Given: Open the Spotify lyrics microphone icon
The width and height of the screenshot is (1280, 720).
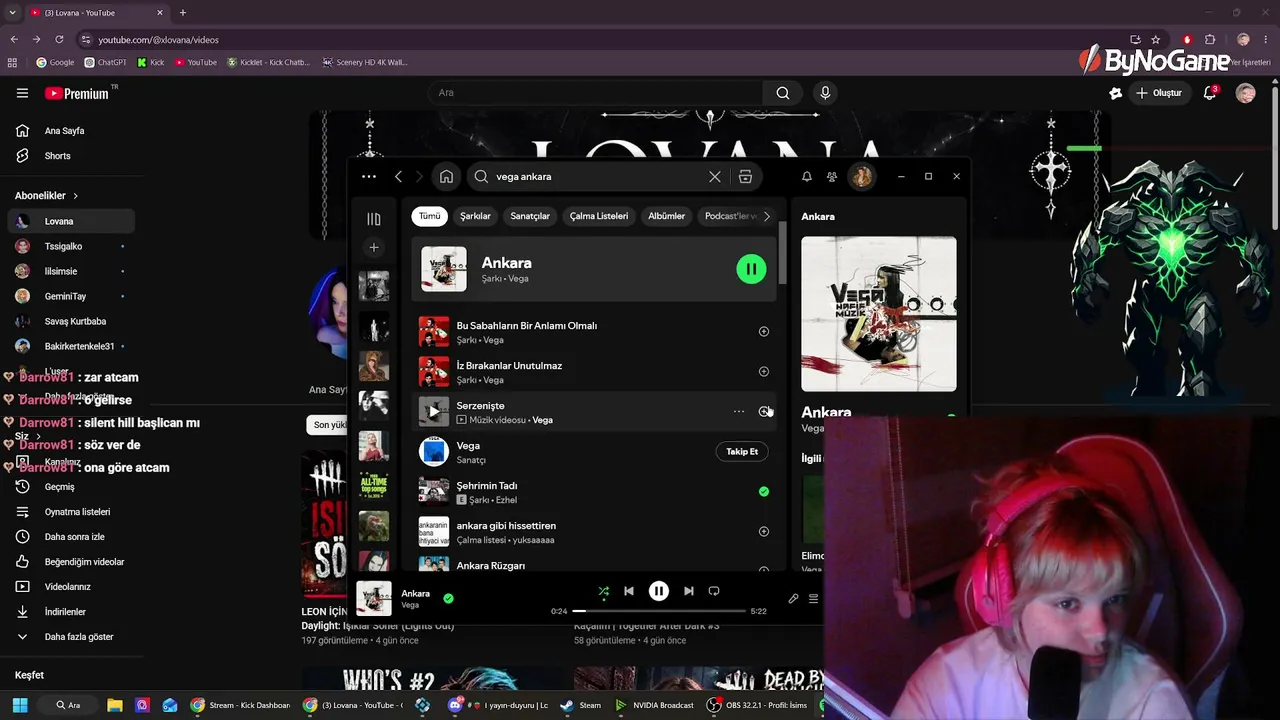Looking at the screenshot, I should click(793, 598).
